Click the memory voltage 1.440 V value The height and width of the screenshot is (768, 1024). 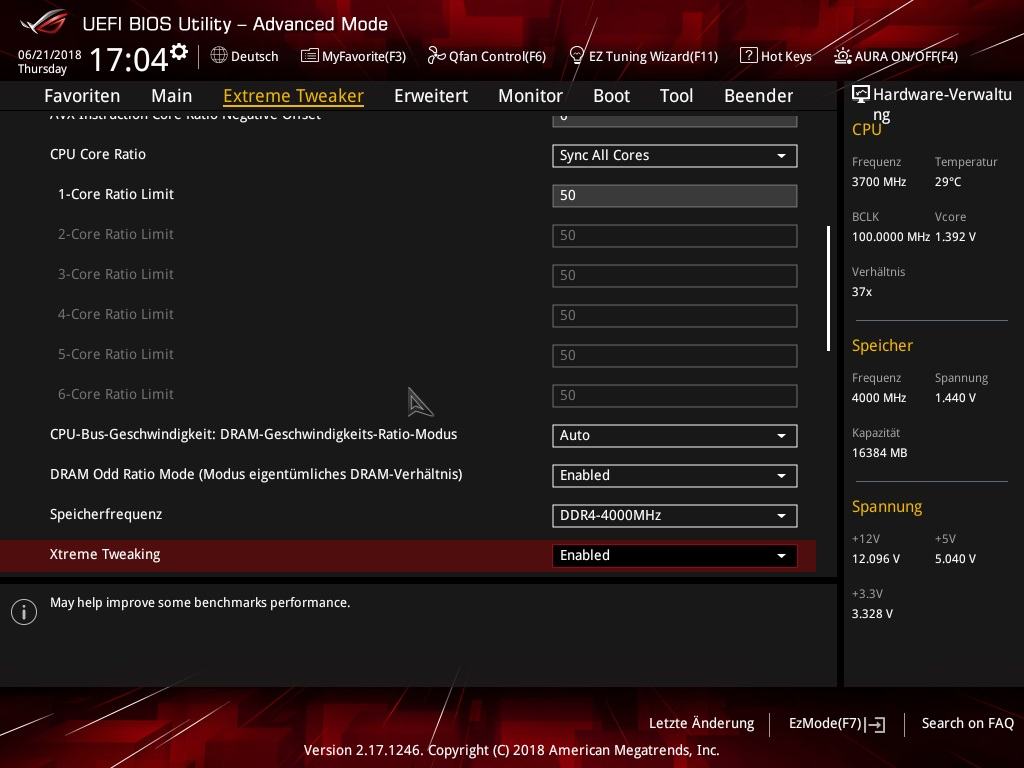[x=955, y=398]
